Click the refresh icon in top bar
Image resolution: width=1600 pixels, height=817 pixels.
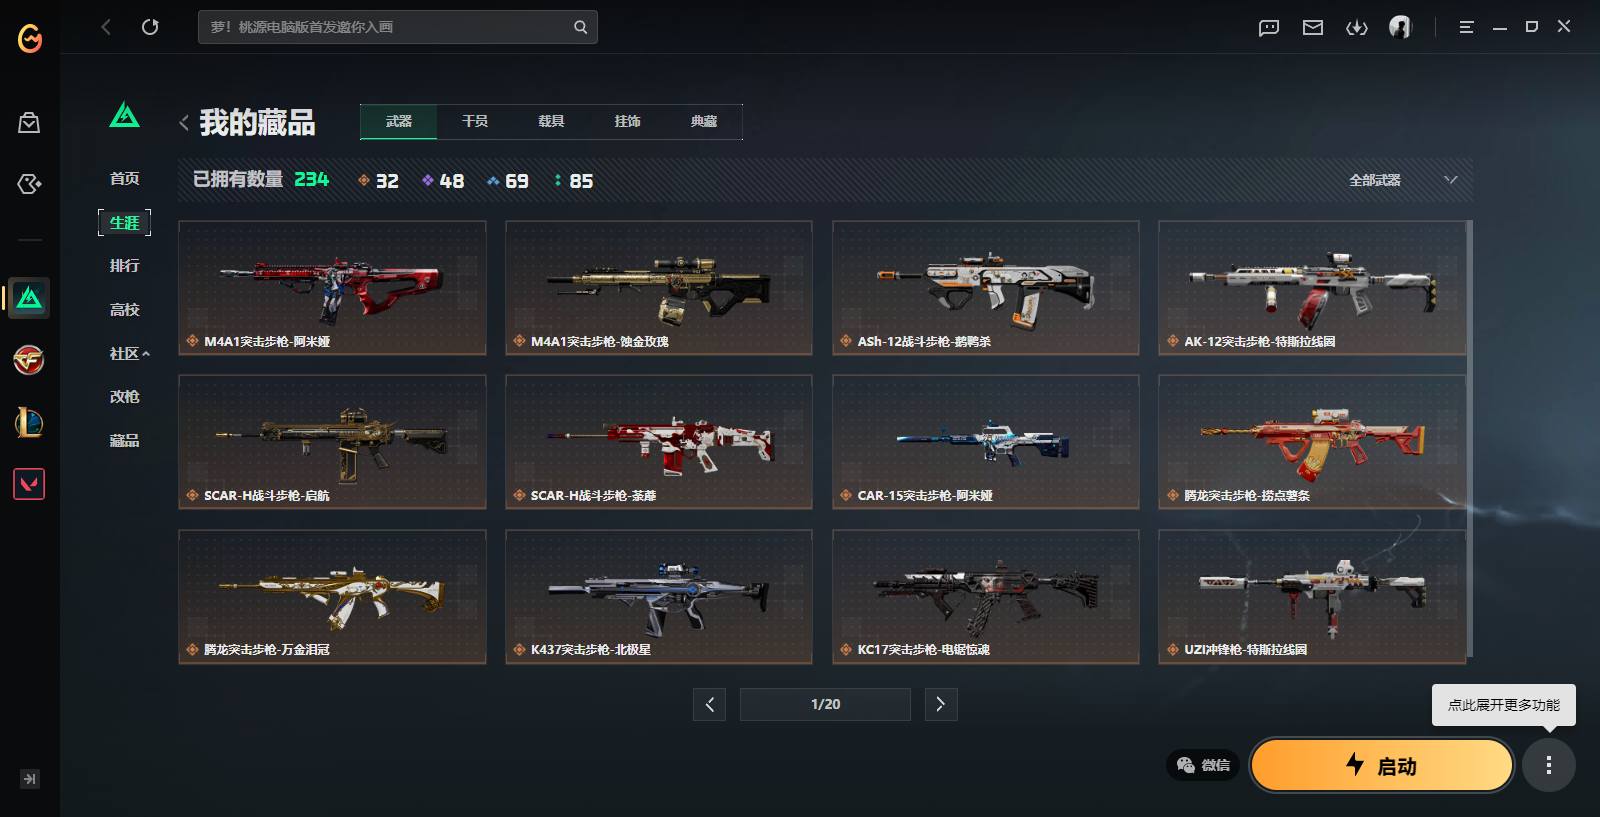[x=150, y=27]
